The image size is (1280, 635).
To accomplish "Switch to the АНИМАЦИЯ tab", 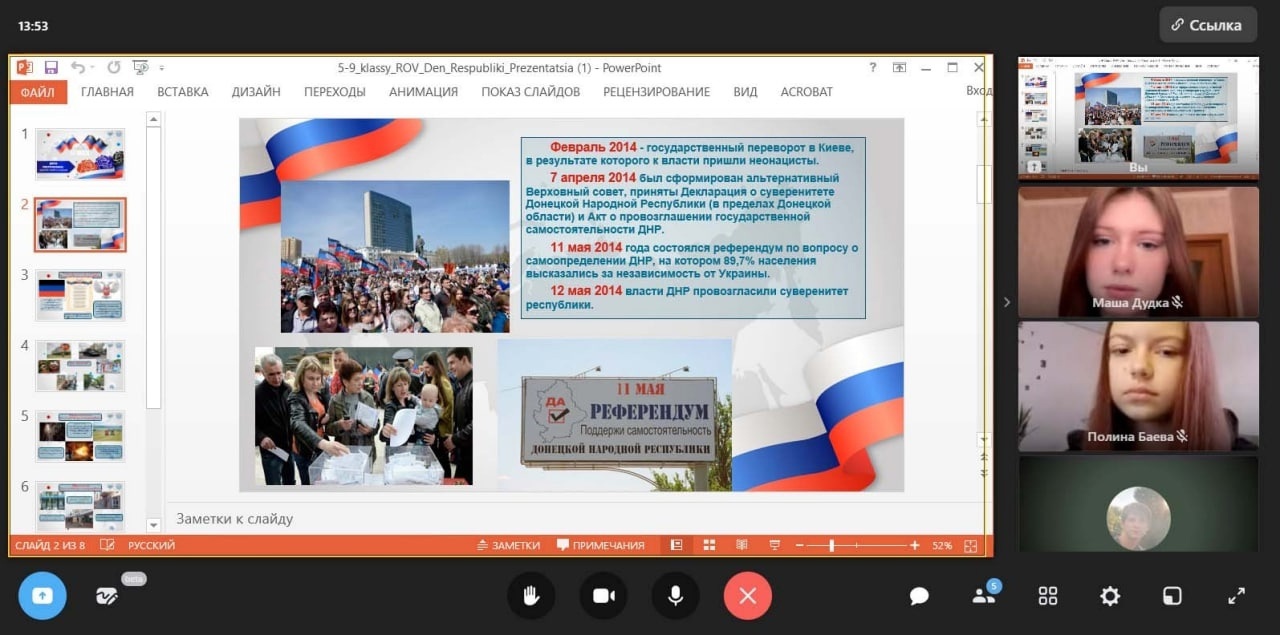I will pyautogui.click(x=423, y=92).
